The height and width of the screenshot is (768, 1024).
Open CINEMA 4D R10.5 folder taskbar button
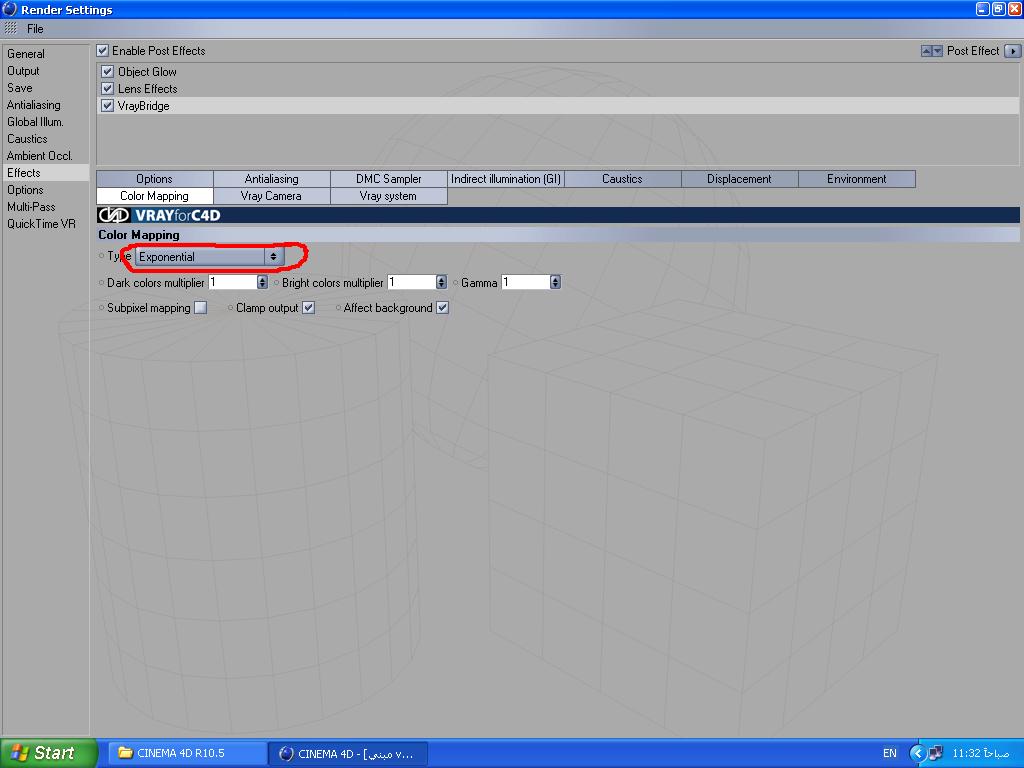[187, 753]
